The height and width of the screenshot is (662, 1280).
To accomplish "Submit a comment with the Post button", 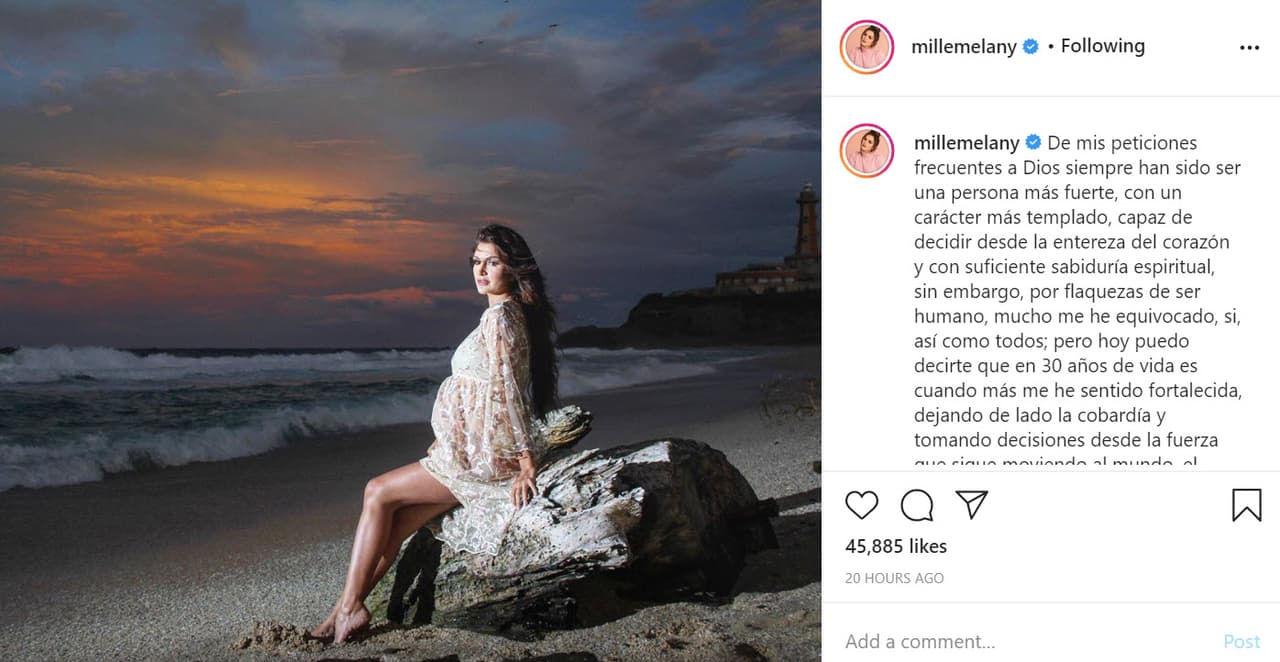I will tap(1241, 641).
